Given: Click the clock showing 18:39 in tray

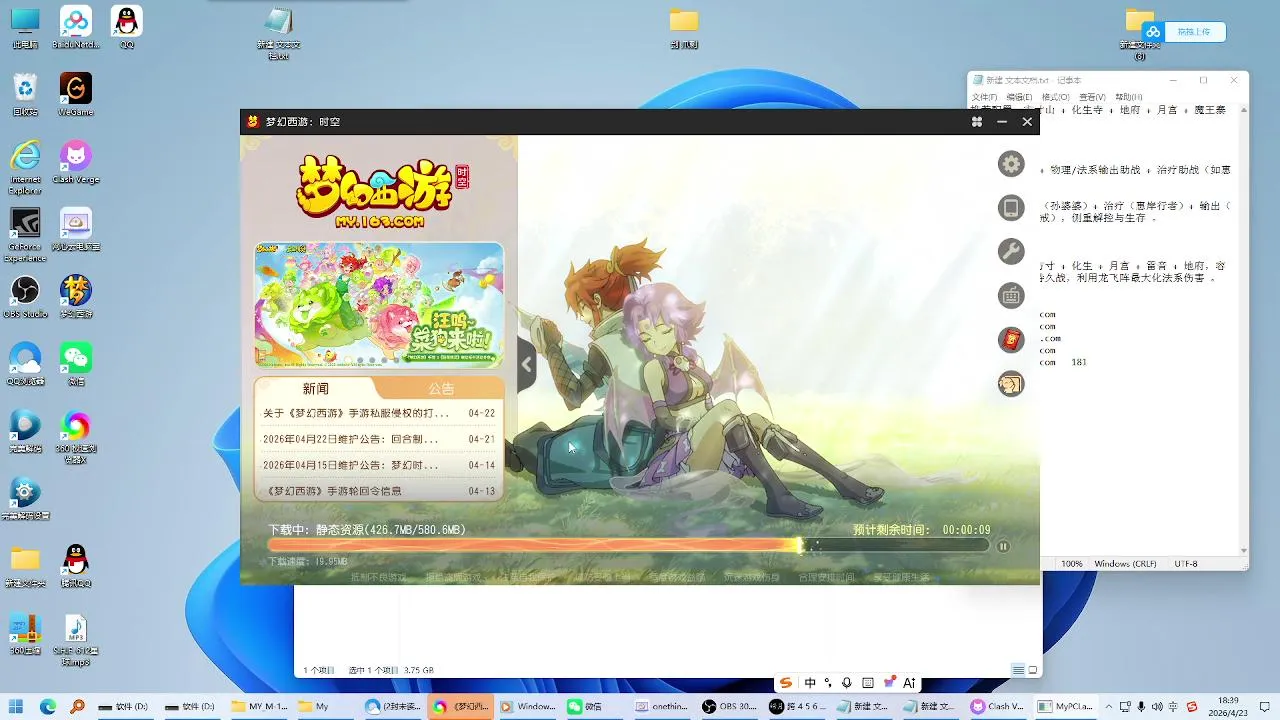Looking at the screenshot, I should click(x=1229, y=706).
